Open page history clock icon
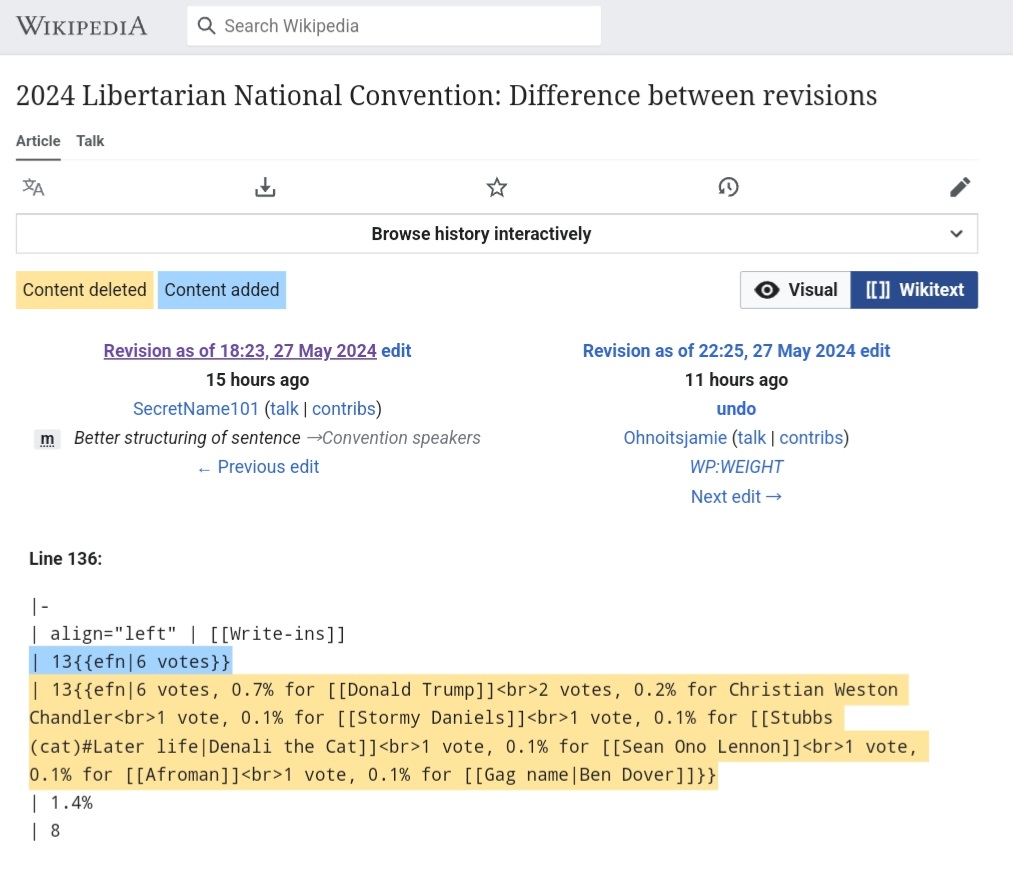Screen dimensions: 1013x884 click(728, 187)
